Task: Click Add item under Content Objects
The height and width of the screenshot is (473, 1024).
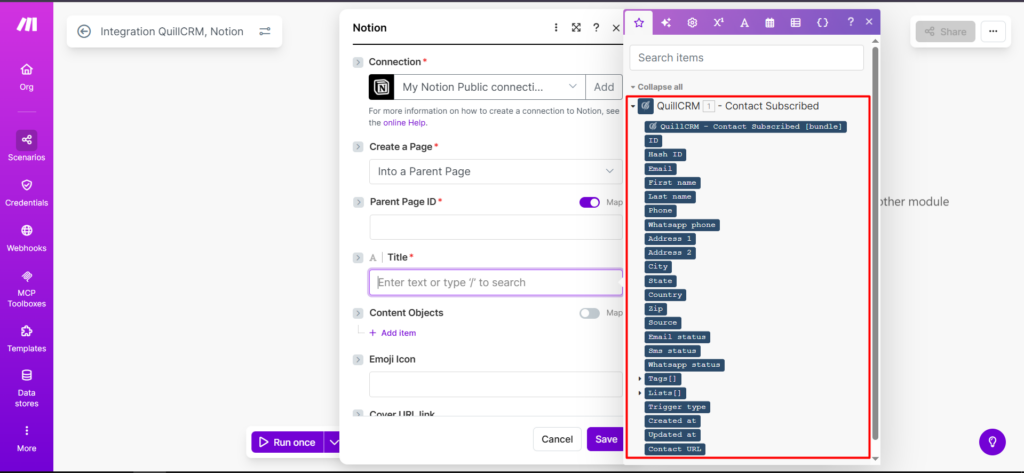Action: click(392, 333)
